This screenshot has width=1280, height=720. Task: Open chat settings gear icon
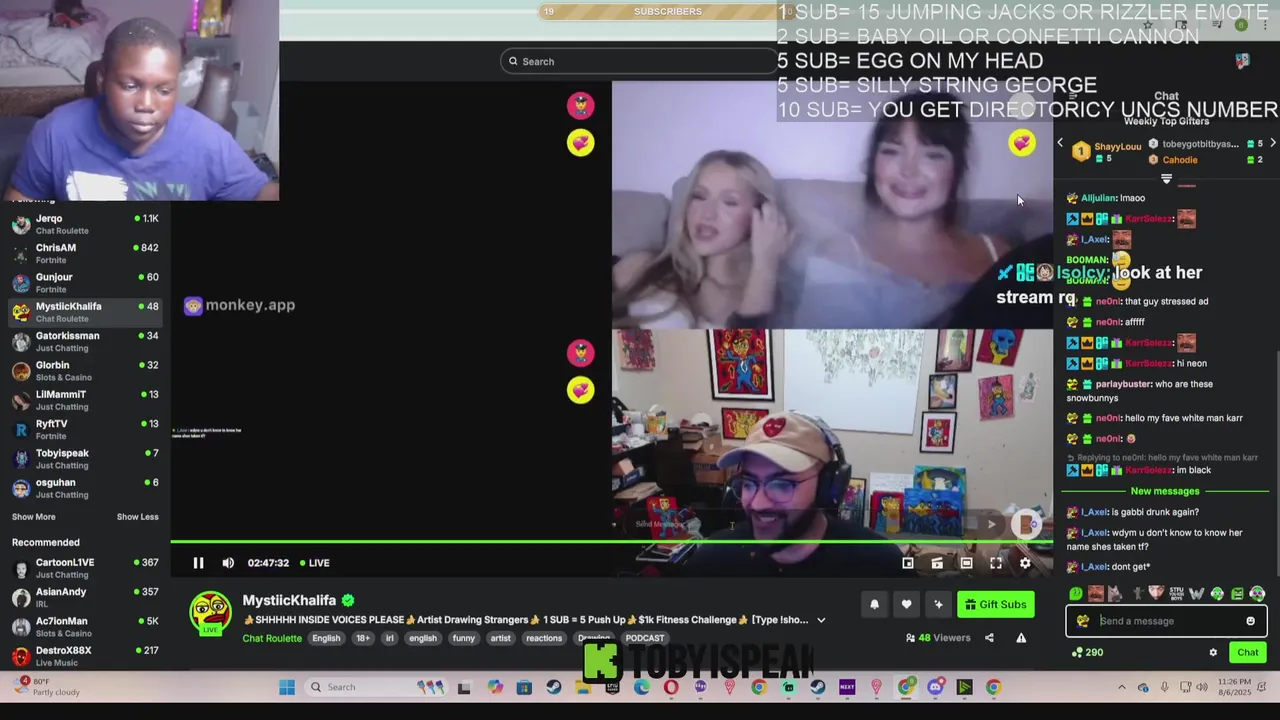(1213, 653)
